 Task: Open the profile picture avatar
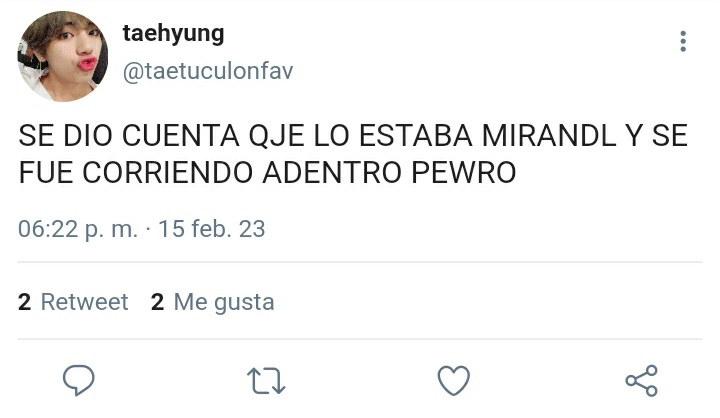pyautogui.click(x=62, y=56)
